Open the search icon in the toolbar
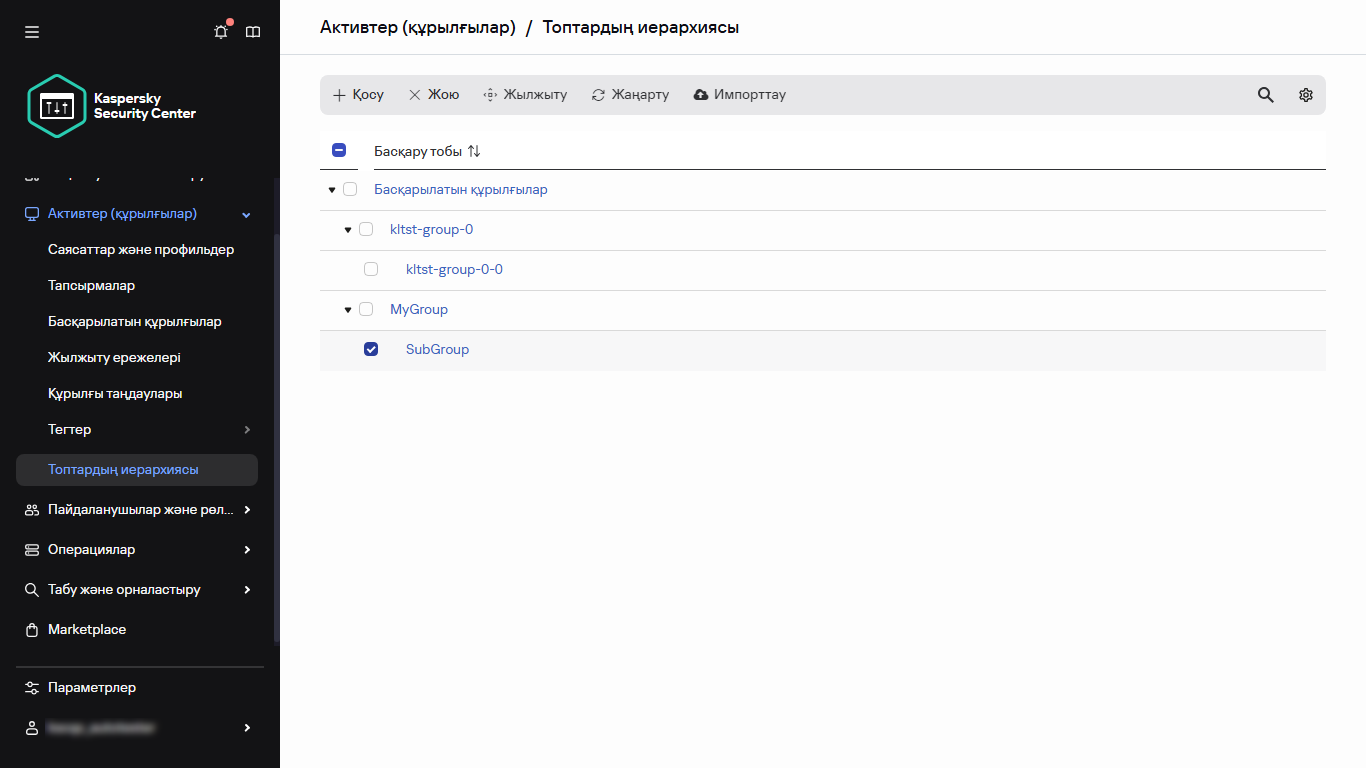Screen dimensions: 1366x768 click(x=1265, y=94)
